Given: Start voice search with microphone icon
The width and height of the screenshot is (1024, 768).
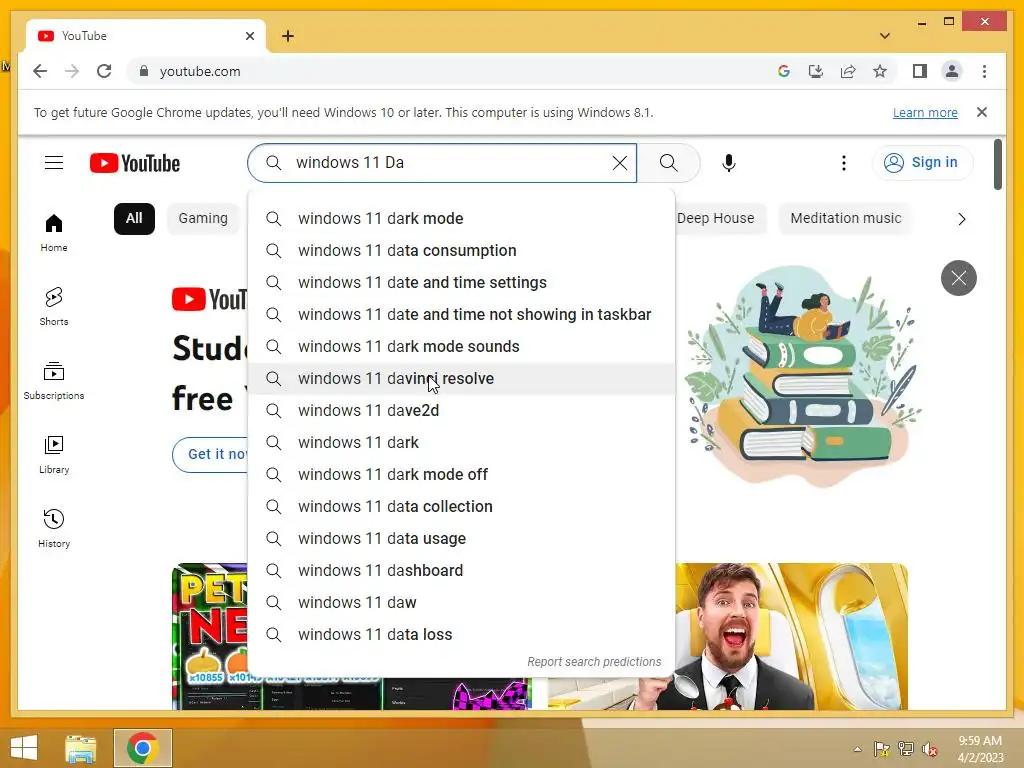Looking at the screenshot, I should click(729, 163).
